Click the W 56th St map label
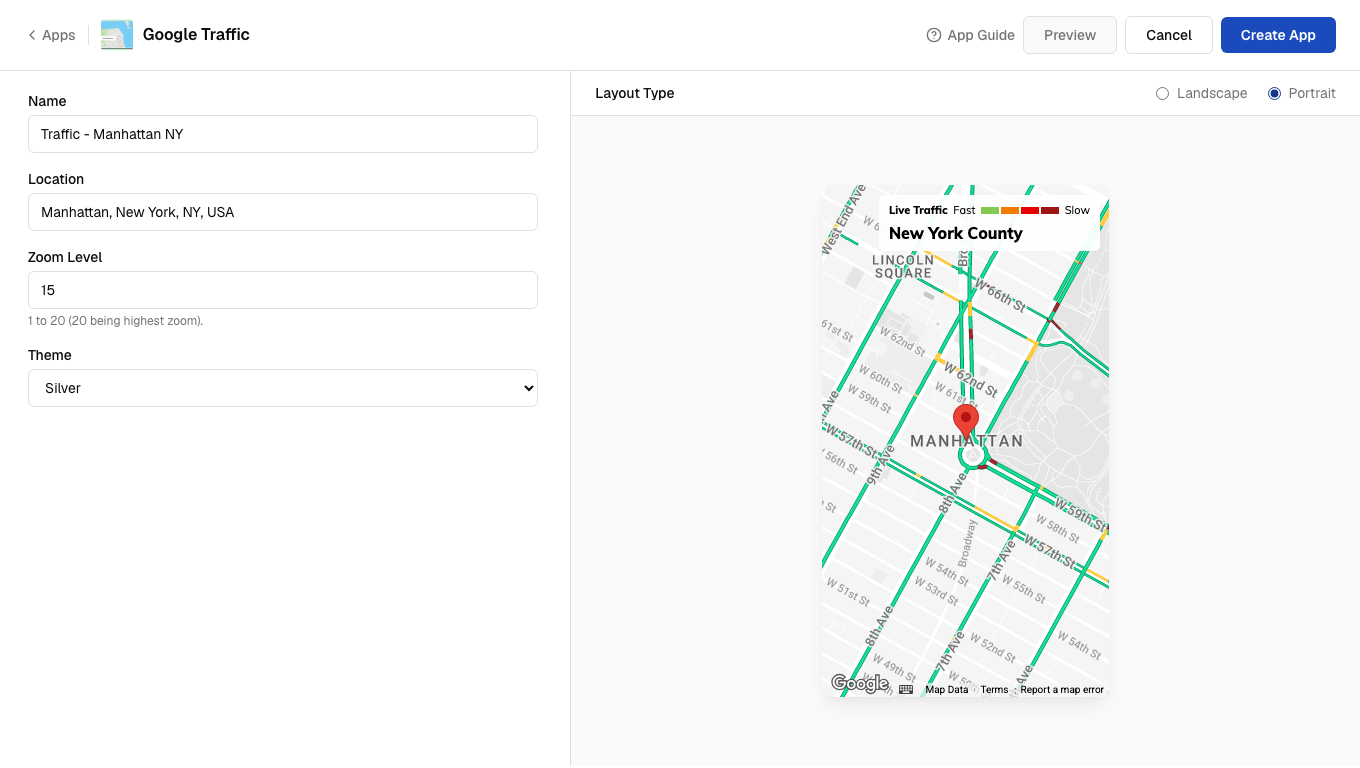The image size is (1360, 768). (840, 459)
